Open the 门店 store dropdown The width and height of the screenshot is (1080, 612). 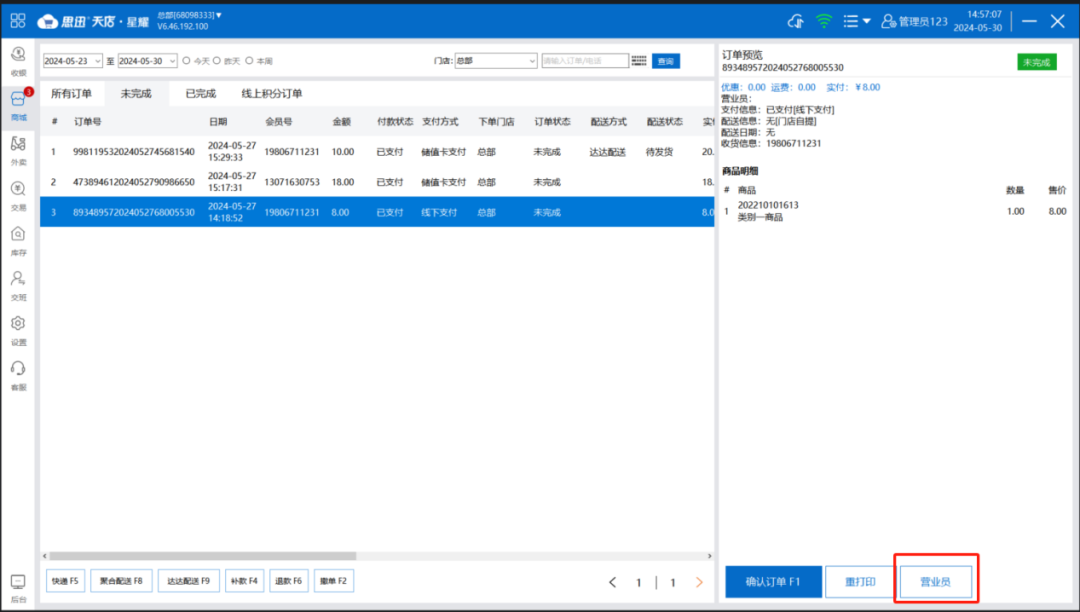pos(495,60)
